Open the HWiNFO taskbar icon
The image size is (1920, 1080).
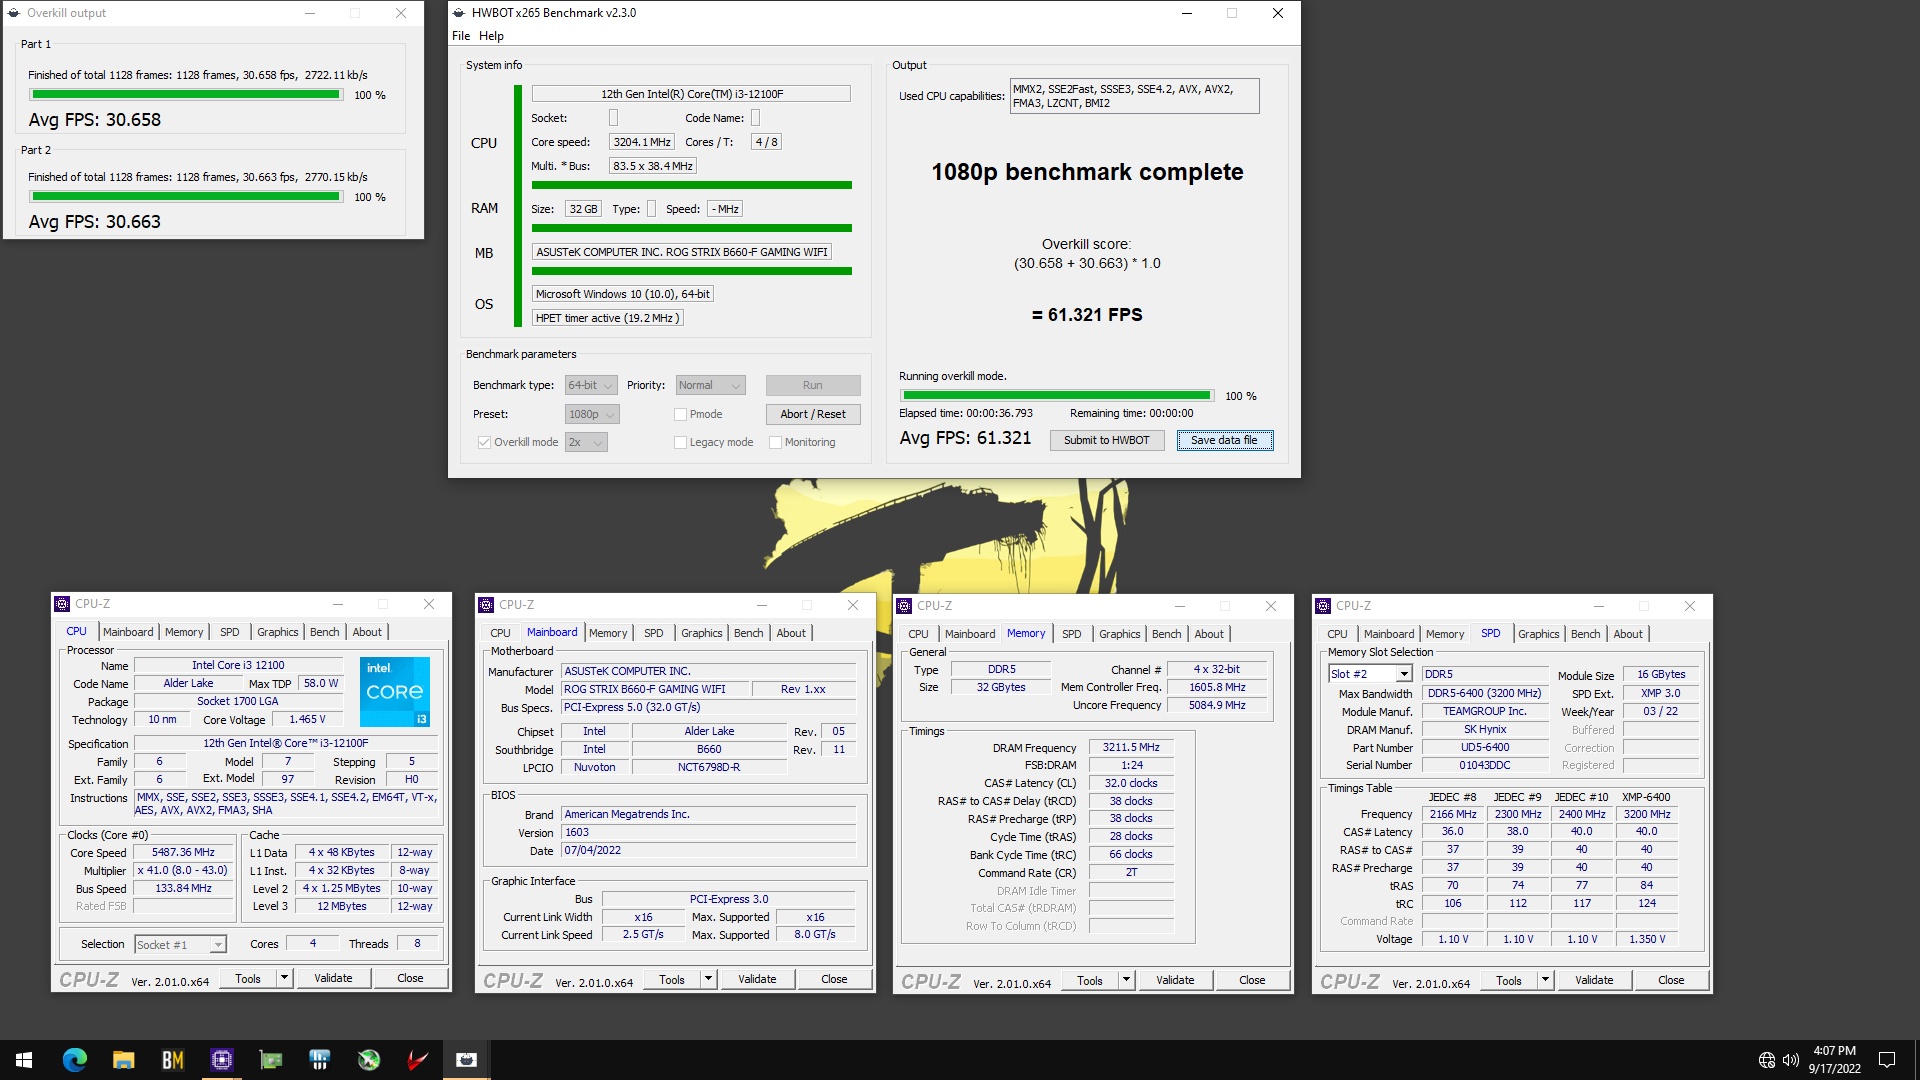pyautogui.click(x=319, y=1060)
